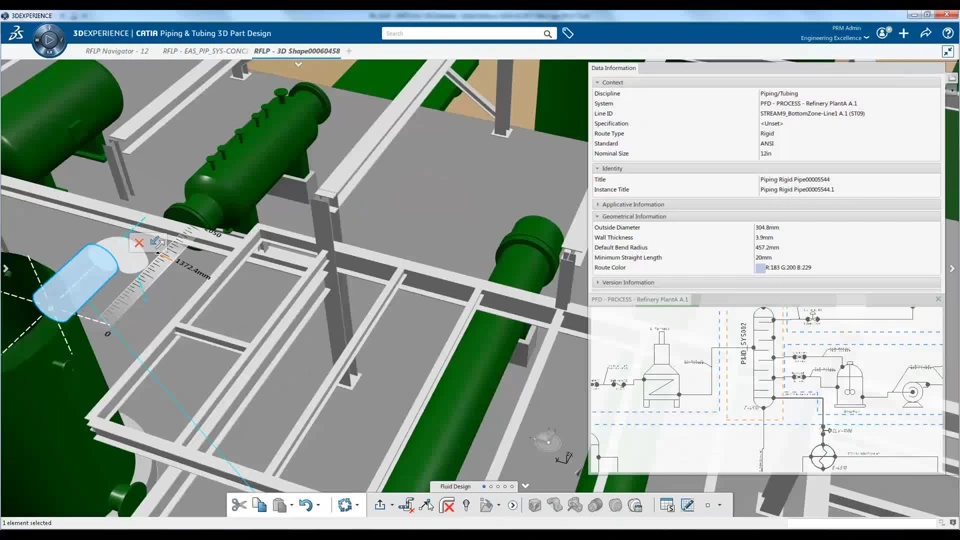960x540 pixels.
Task: Click the Paste clipboard icon
Action: 280,505
